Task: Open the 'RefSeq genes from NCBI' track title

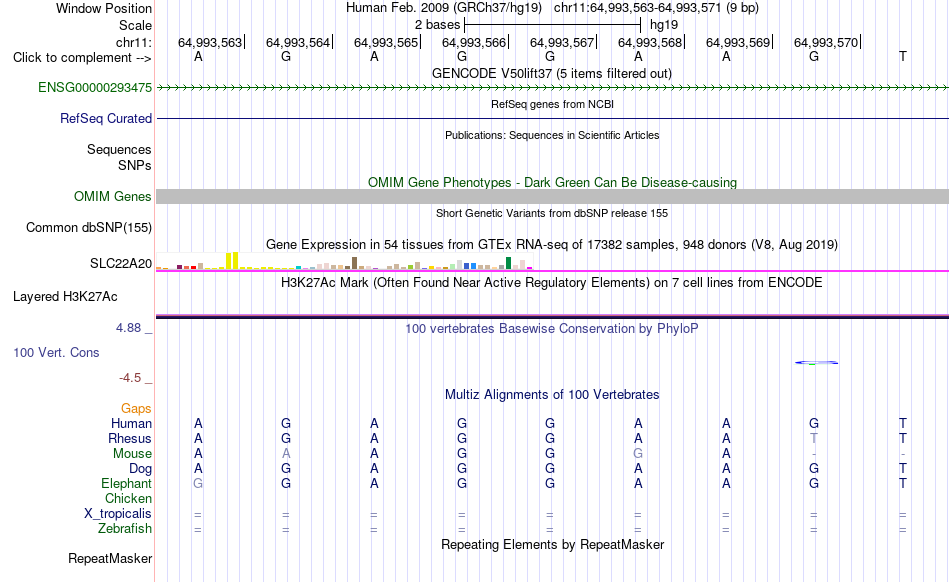Action: (552, 104)
